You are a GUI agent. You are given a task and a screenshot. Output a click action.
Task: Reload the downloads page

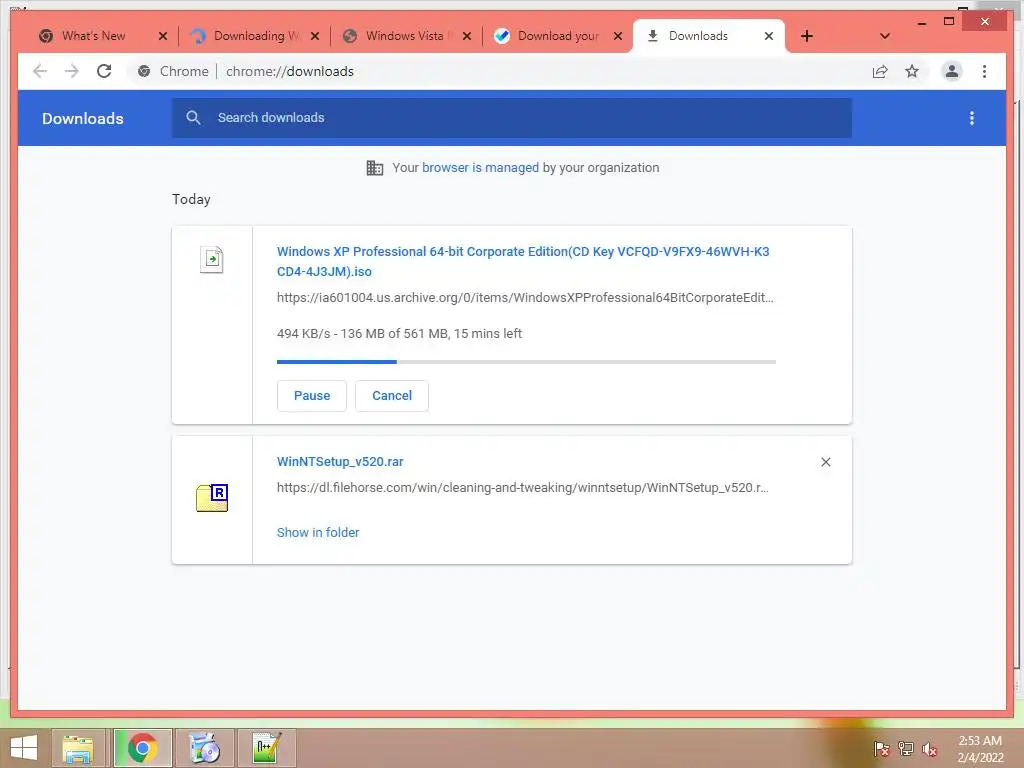point(104,71)
